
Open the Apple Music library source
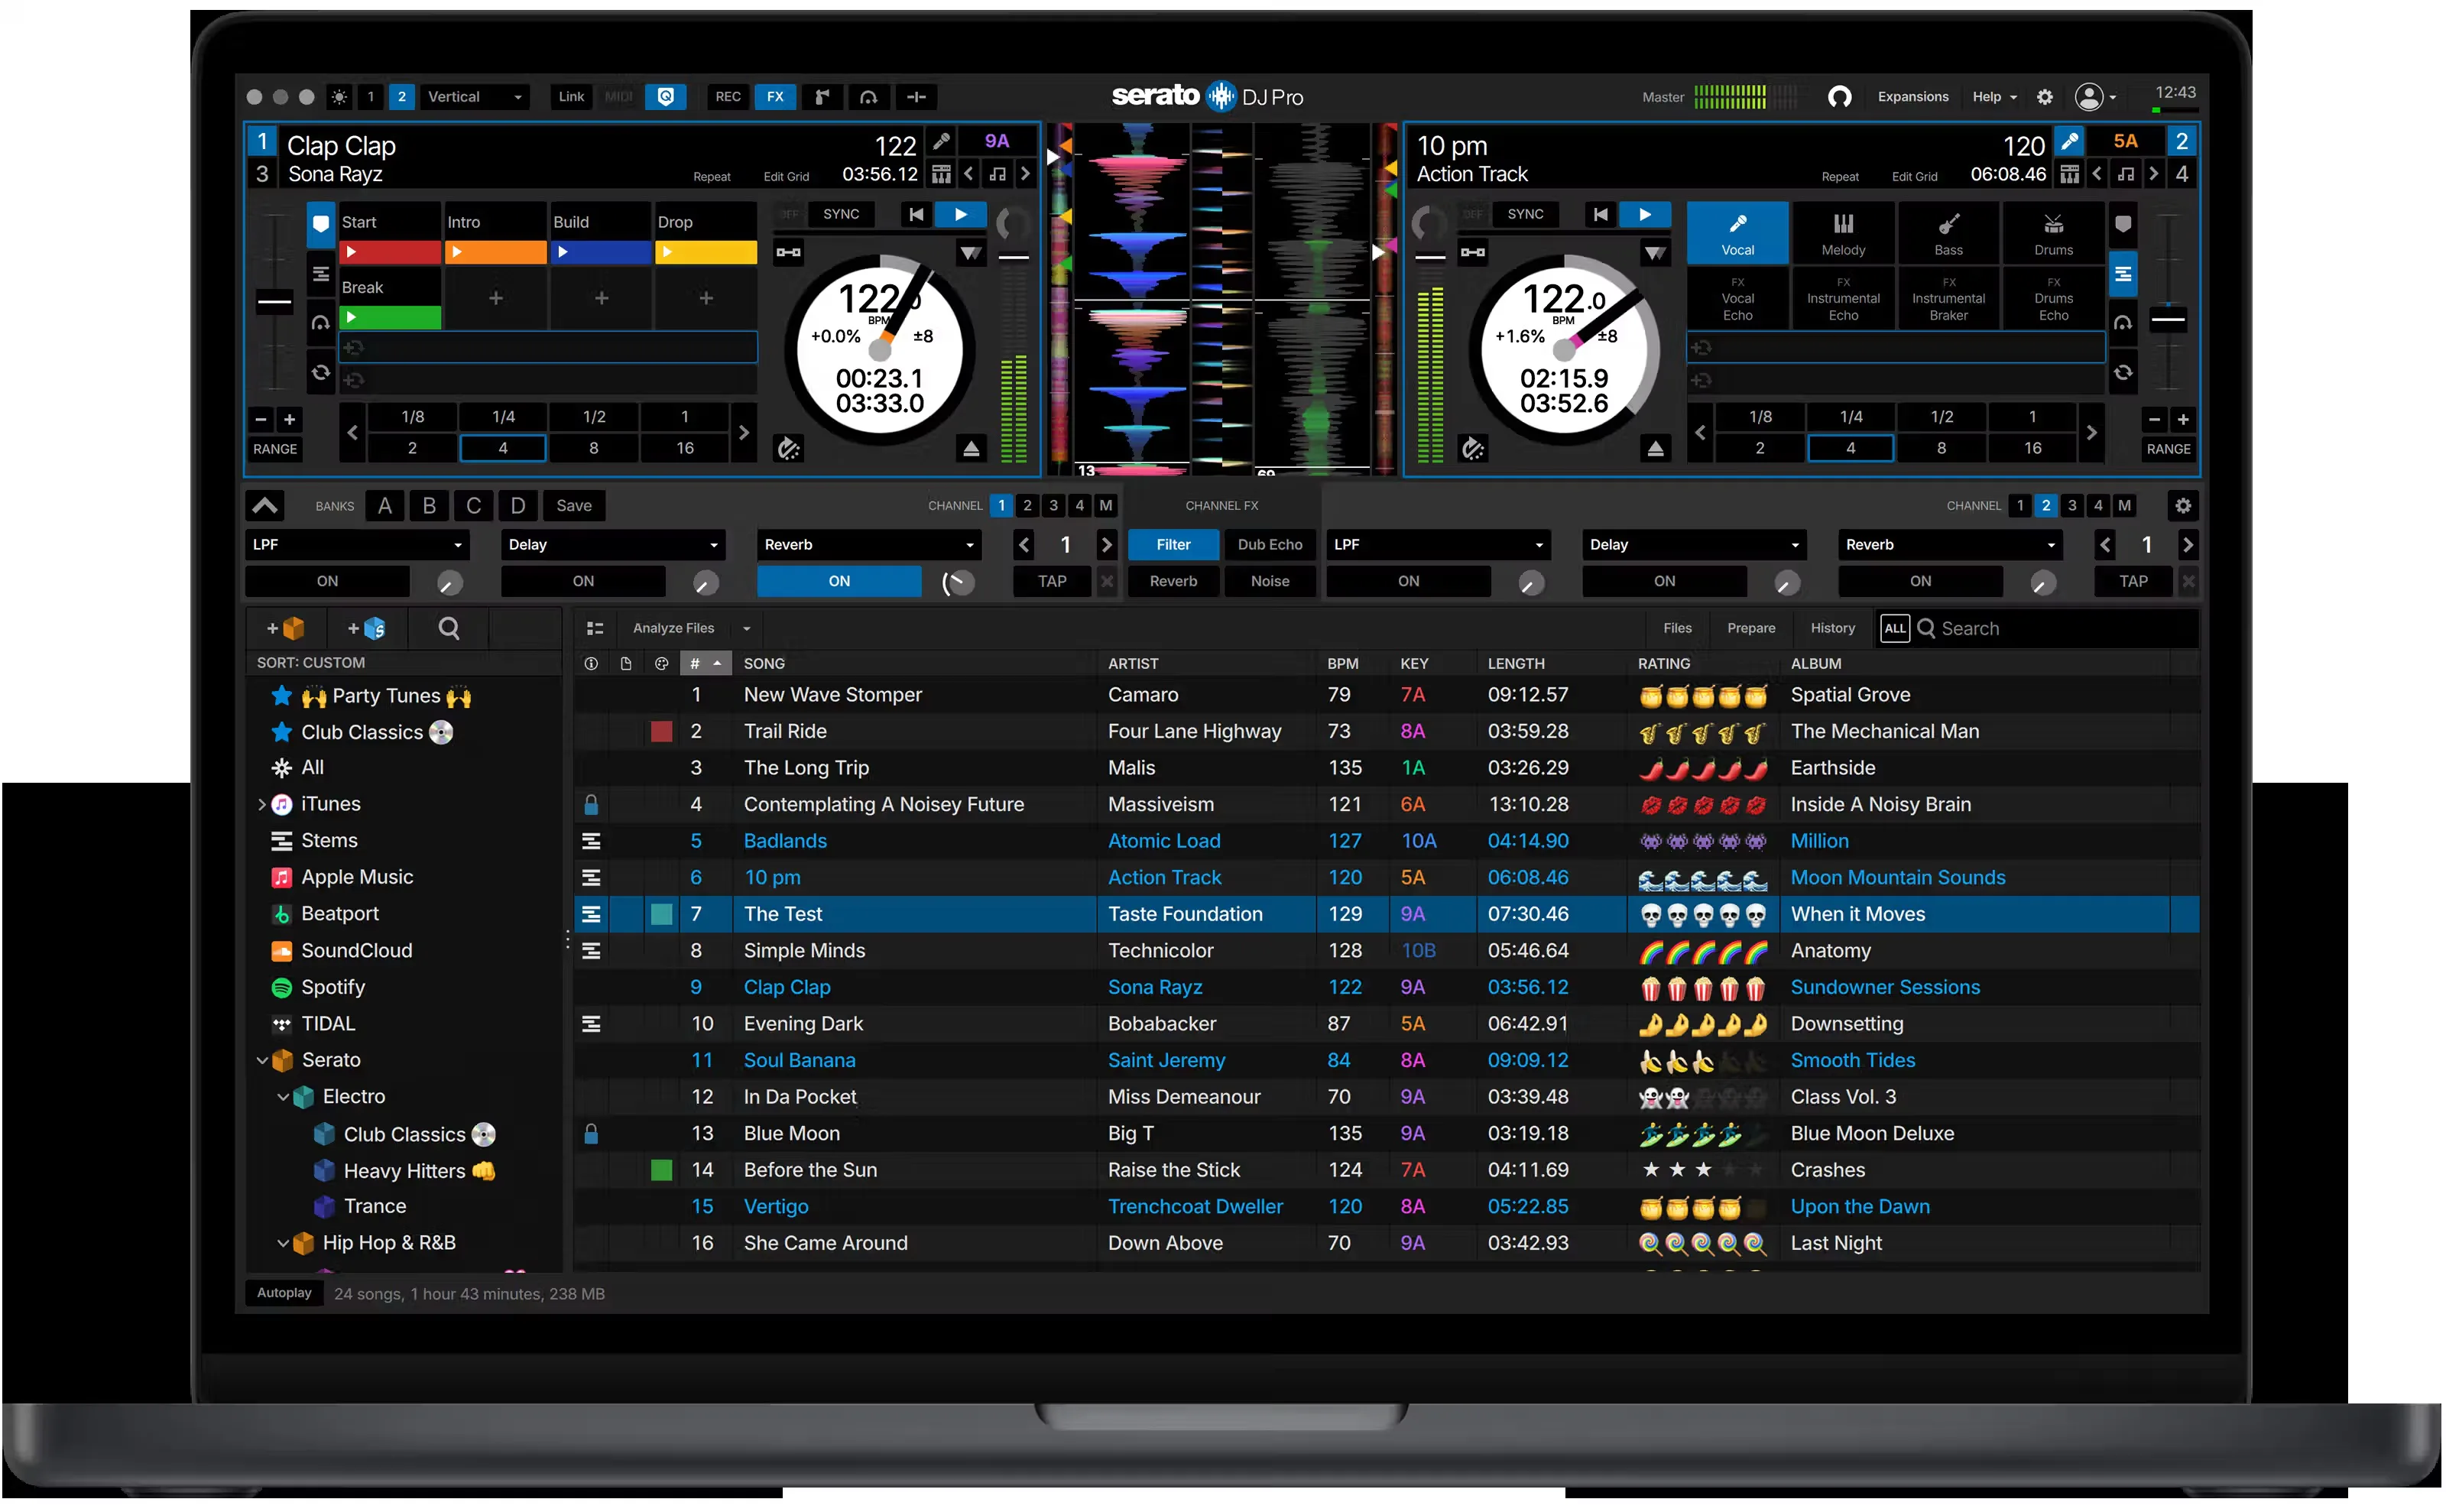coord(341,877)
